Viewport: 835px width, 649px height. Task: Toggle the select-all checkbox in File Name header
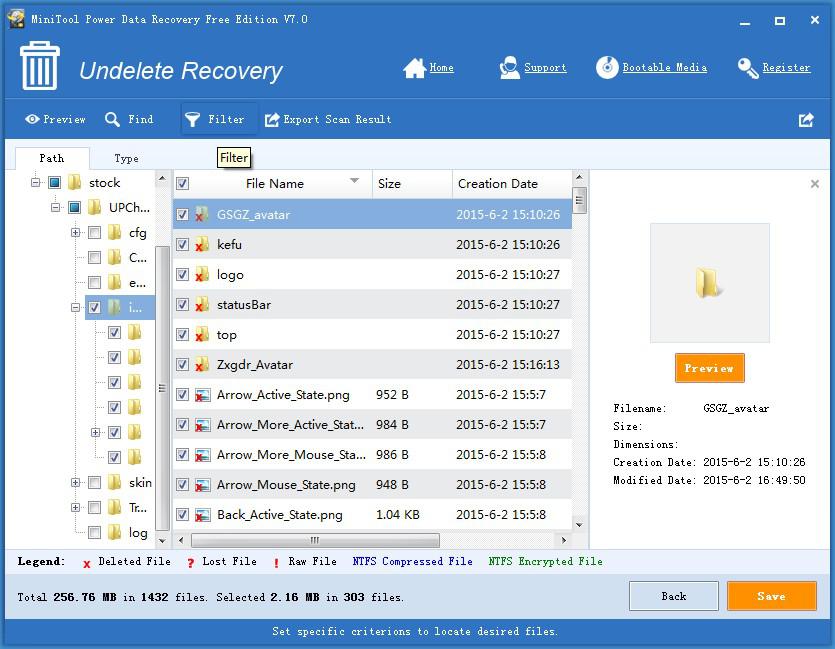pos(182,184)
